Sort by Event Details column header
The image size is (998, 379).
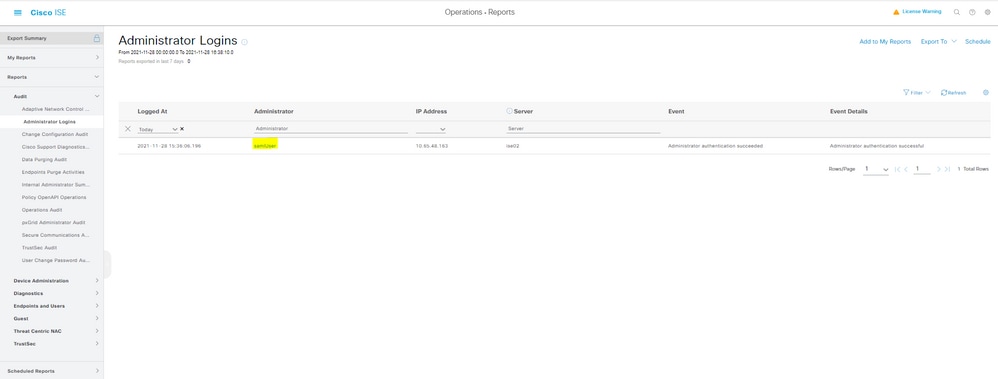coord(848,111)
